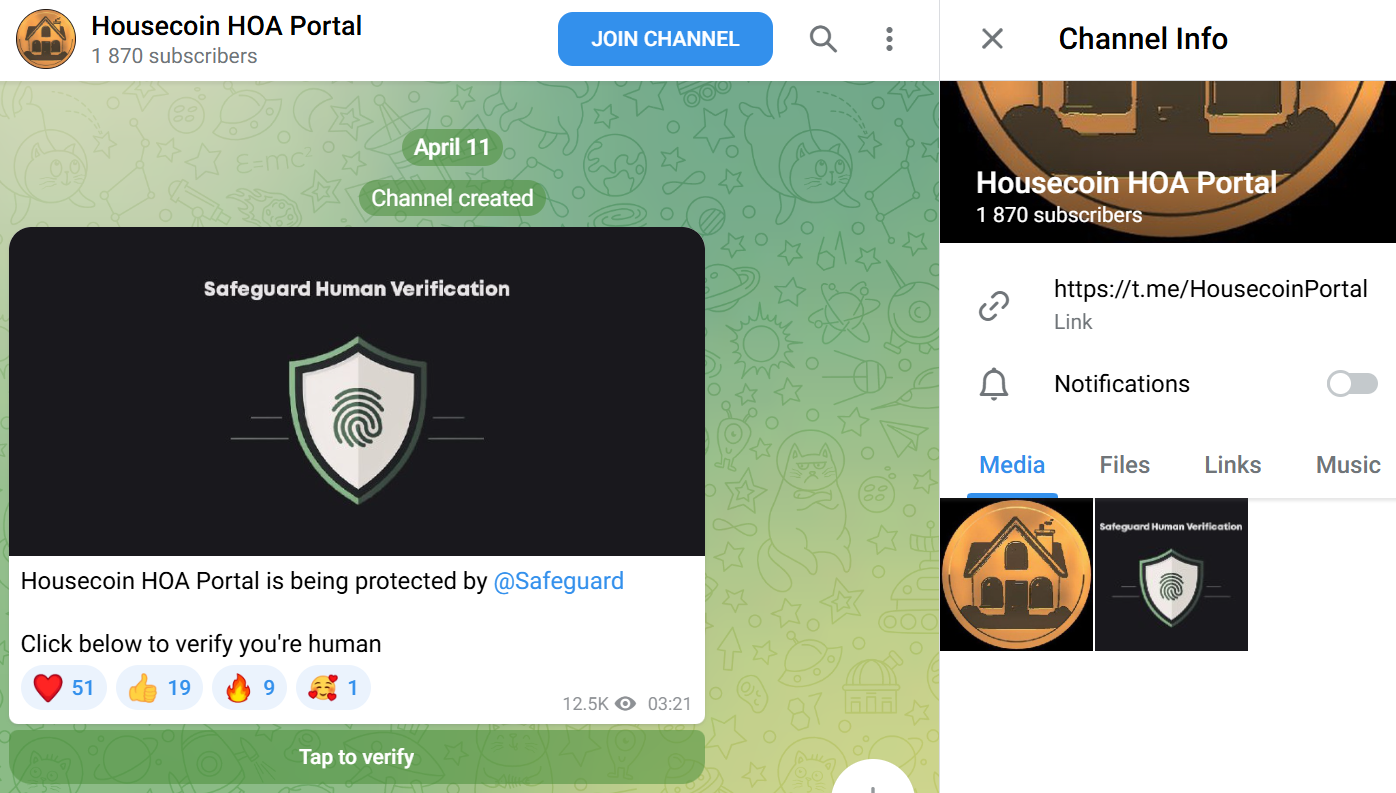Open the @Safeguard mention link

point(558,581)
